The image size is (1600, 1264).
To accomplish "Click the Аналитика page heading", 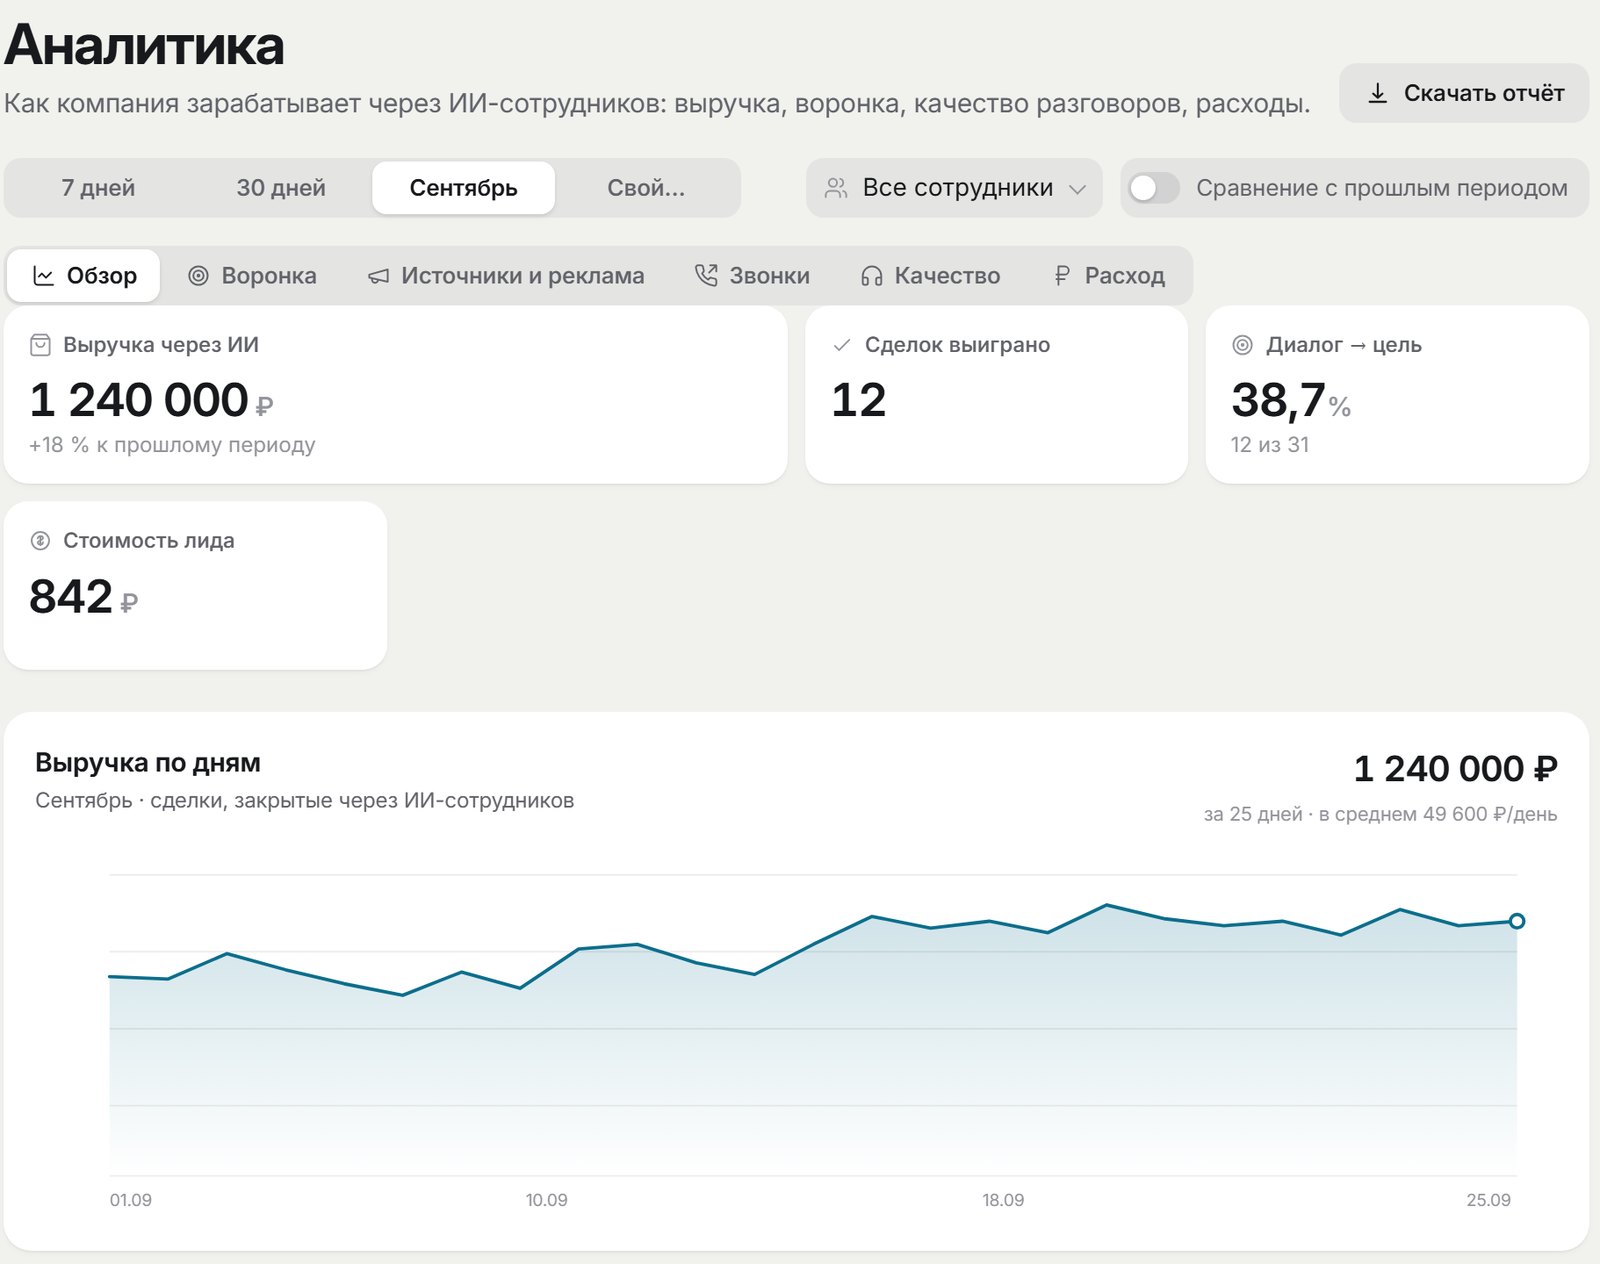I will (144, 45).
